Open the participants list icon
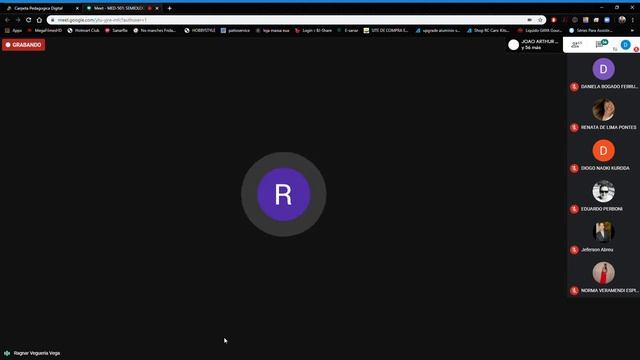 click(x=577, y=44)
